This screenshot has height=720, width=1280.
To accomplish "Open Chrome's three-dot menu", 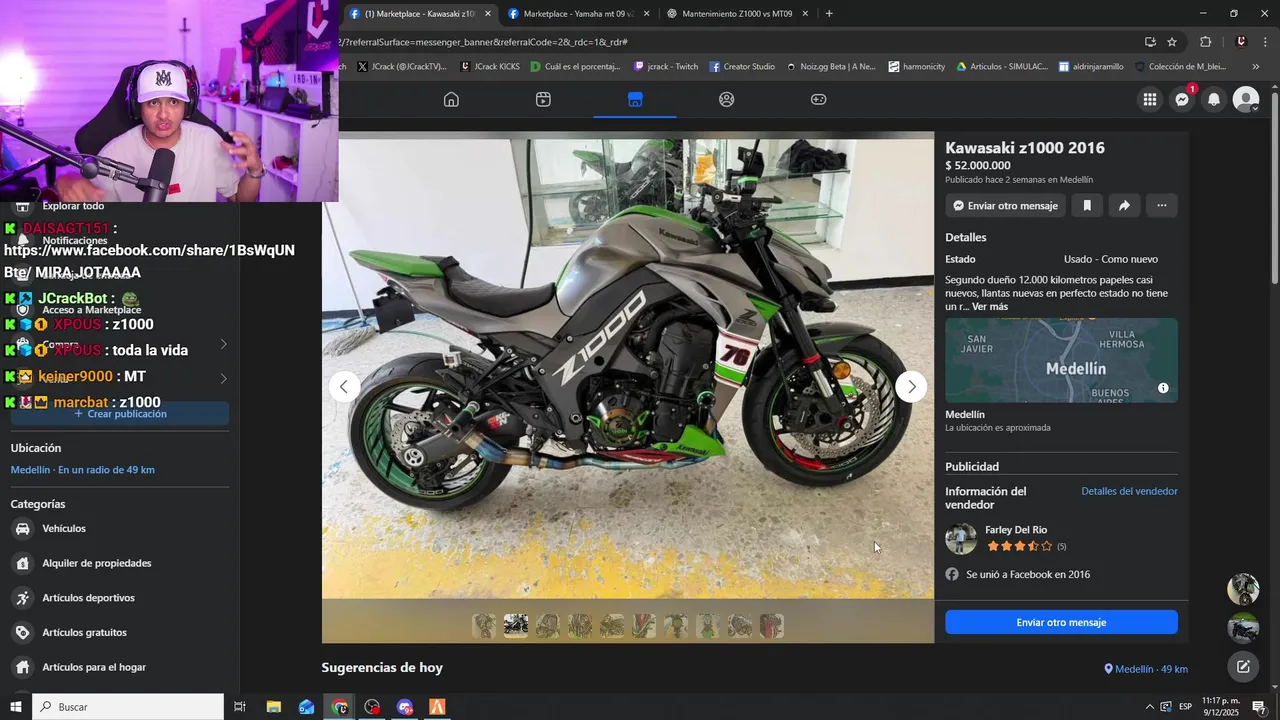I will pyautogui.click(x=1266, y=42).
